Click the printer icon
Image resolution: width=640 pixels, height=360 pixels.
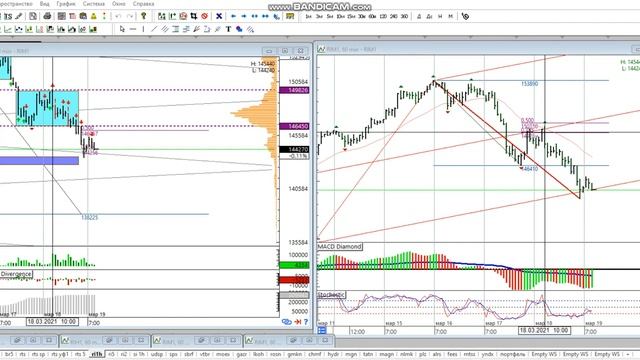point(47,16)
